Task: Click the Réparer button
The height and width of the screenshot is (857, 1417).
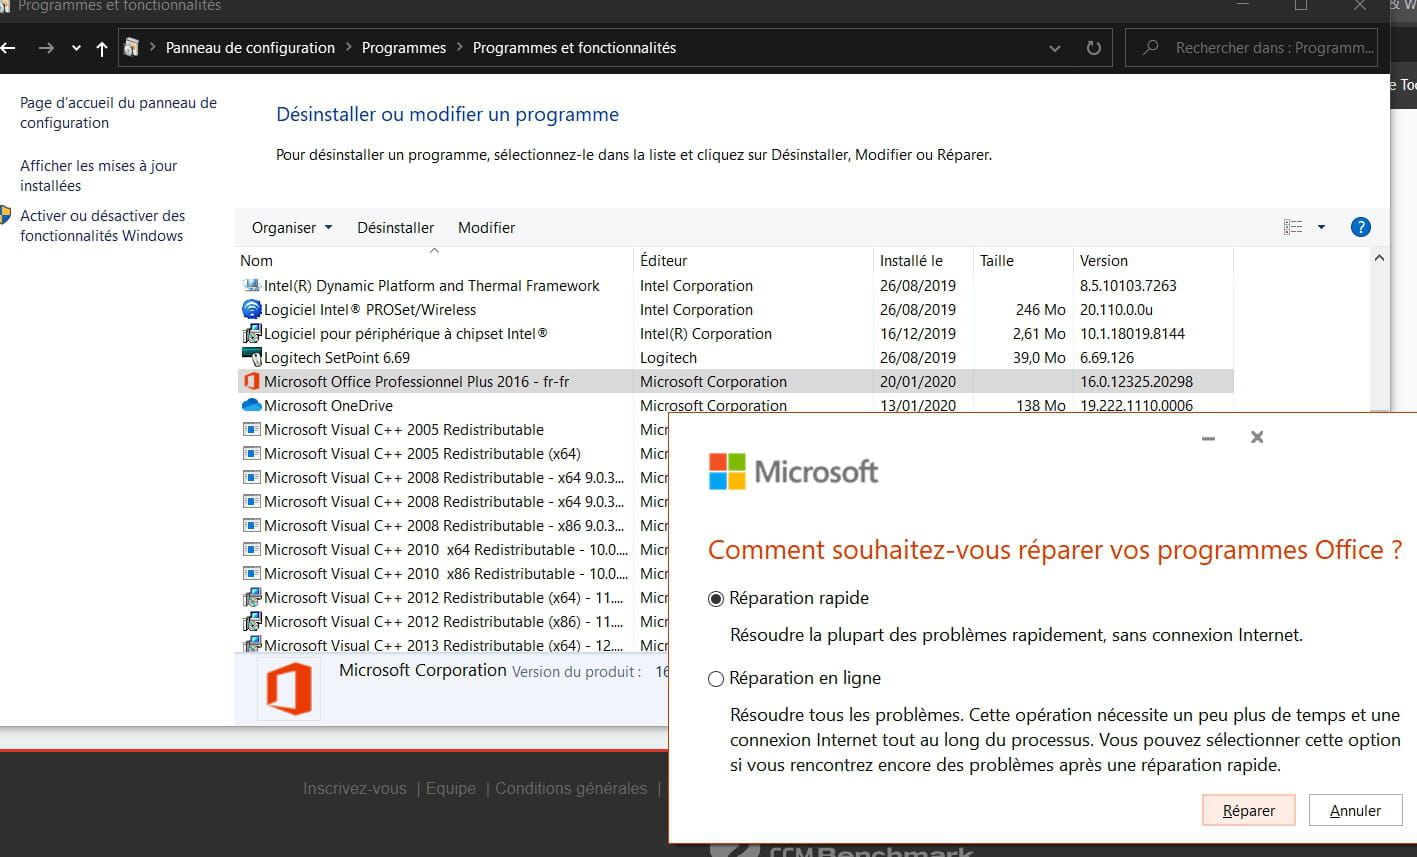Action: (1249, 811)
